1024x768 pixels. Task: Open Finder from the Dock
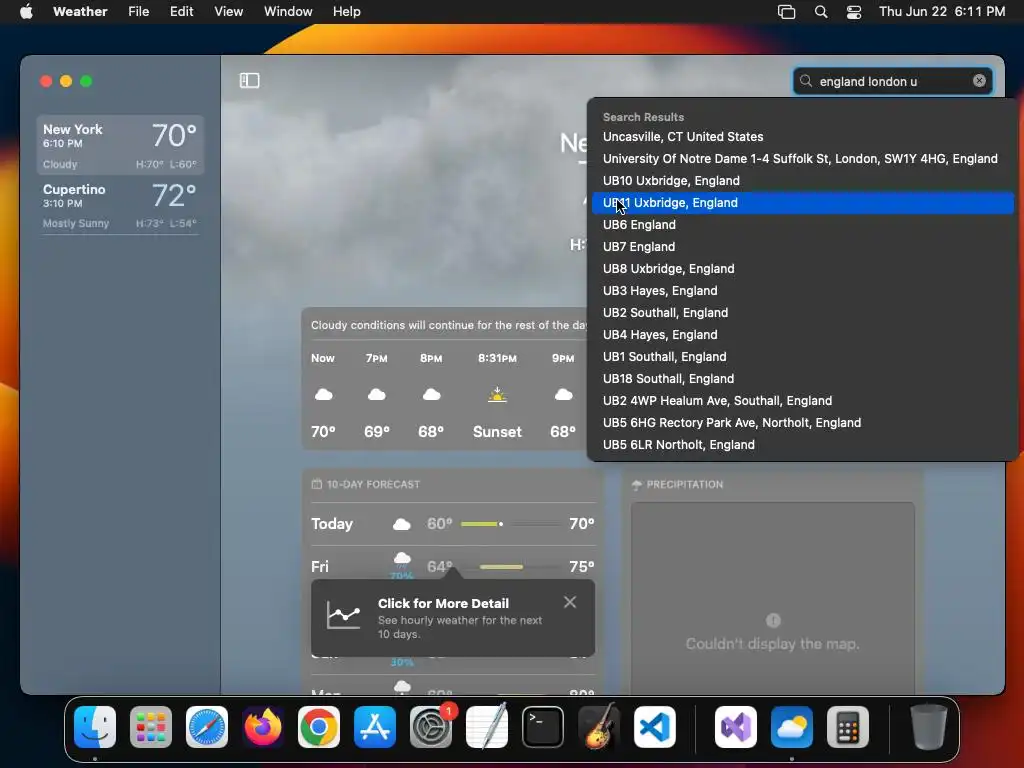pos(95,727)
